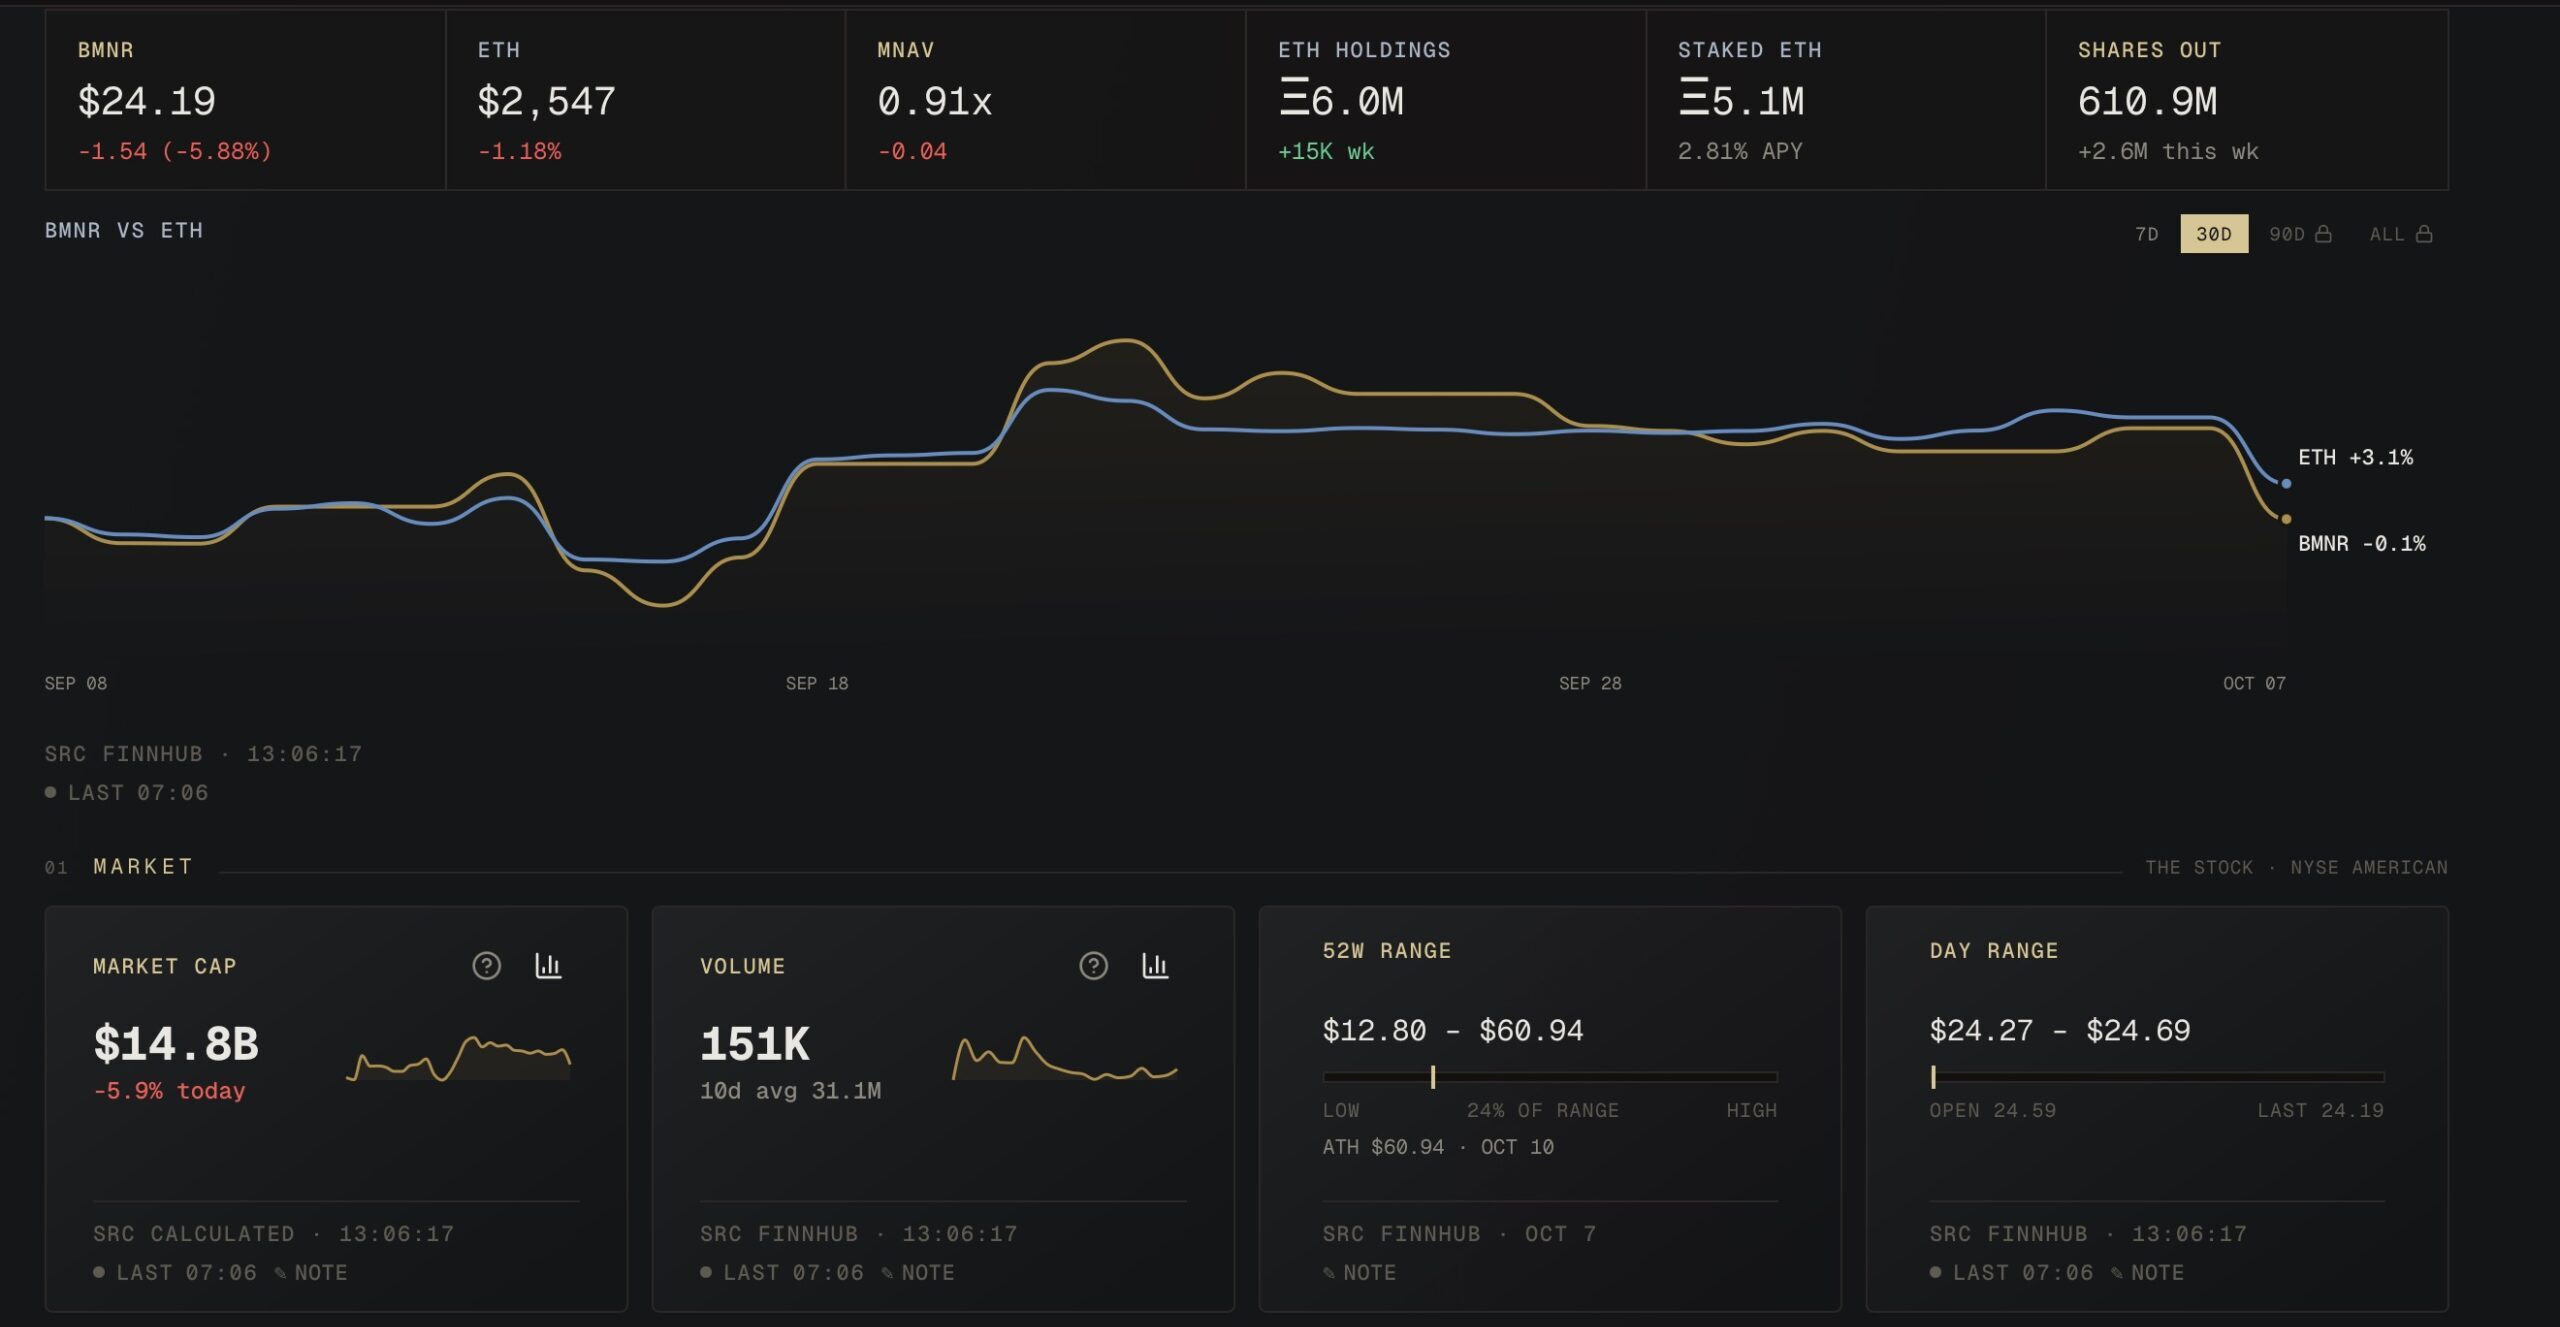The height and width of the screenshot is (1327, 2560).
Task: Click the ETH price $2,547
Action: [546, 101]
